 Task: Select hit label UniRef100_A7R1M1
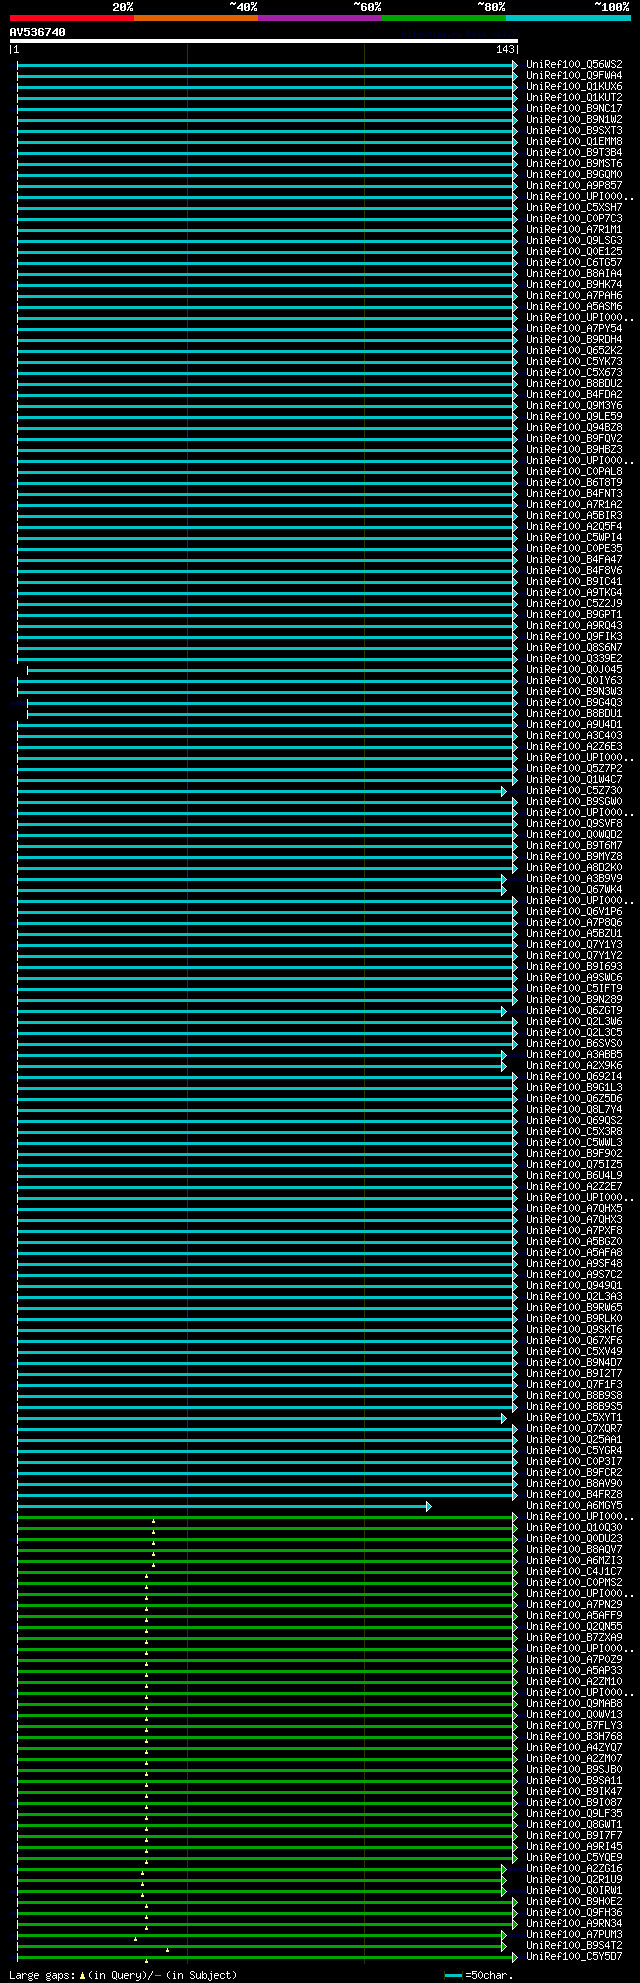[574, 230]
